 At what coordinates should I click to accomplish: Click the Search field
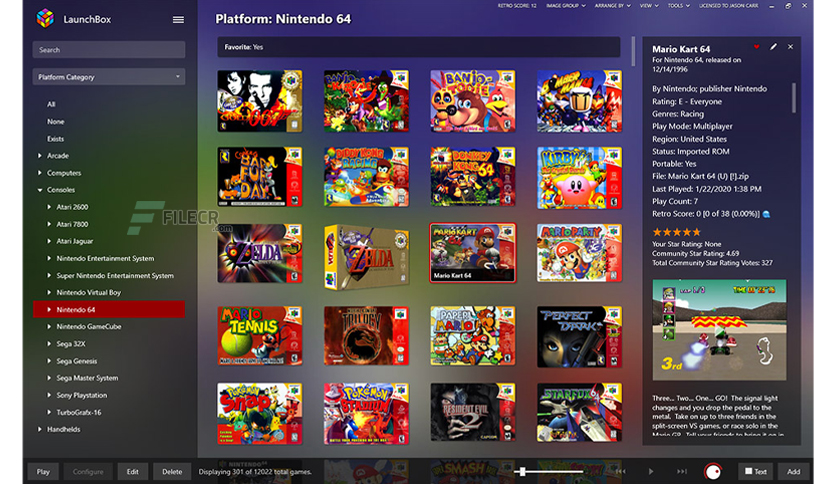(x=109, y=50)
